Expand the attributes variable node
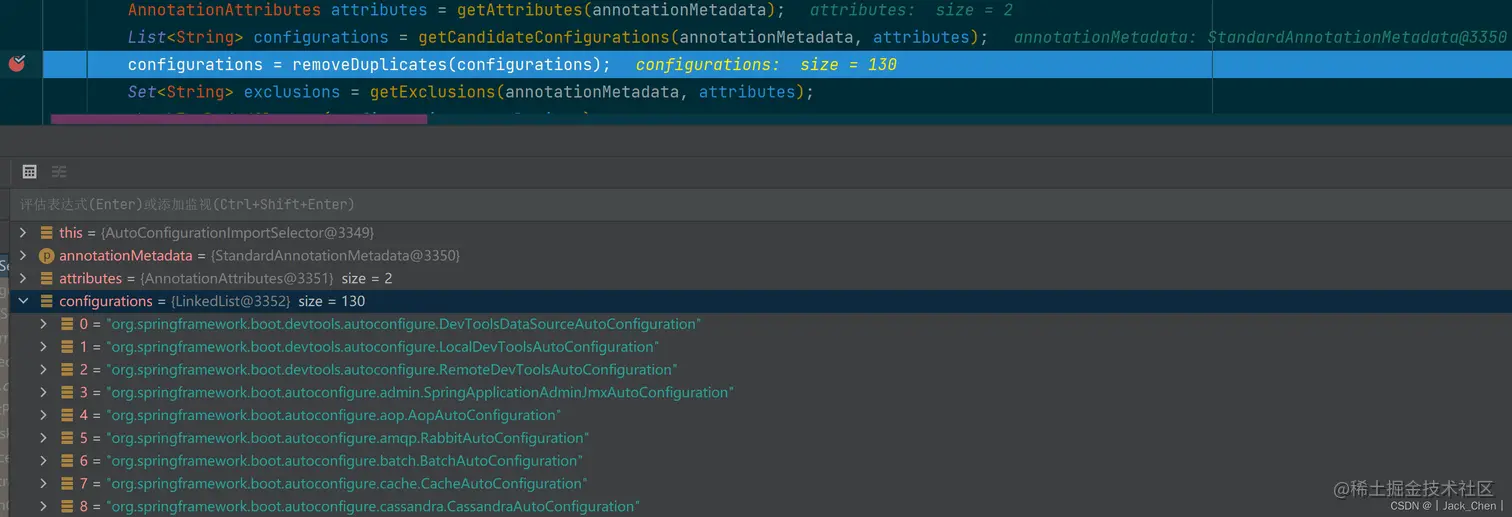The image size is (1512, 517). [23, 278]
